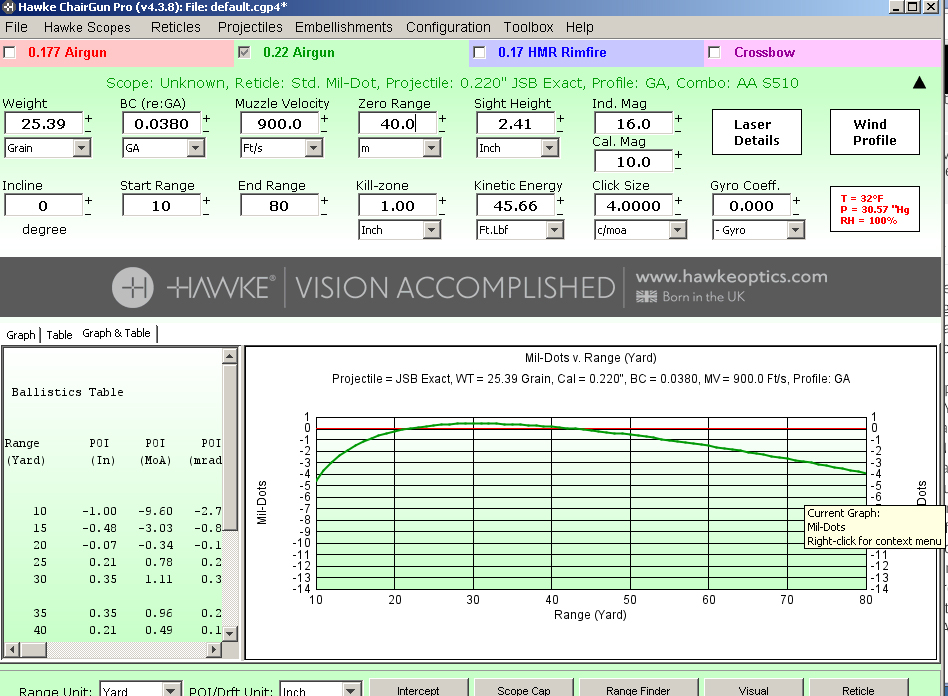Click the hawkeoptics.com website link
Image resolution: width=948 pixels, height=696 pixels.
pos(732,277)
